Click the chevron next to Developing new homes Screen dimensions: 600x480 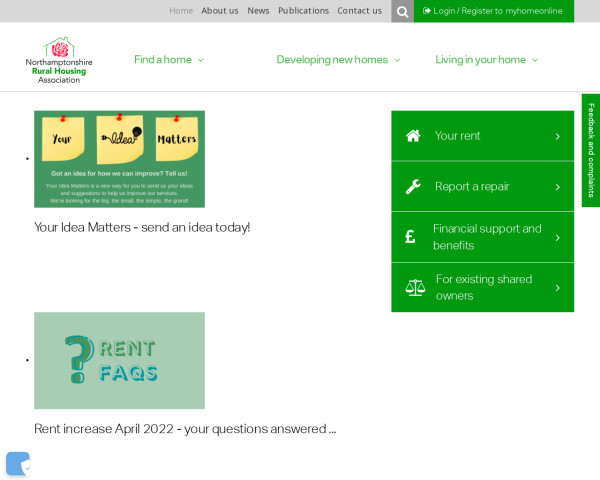(397, 60)
